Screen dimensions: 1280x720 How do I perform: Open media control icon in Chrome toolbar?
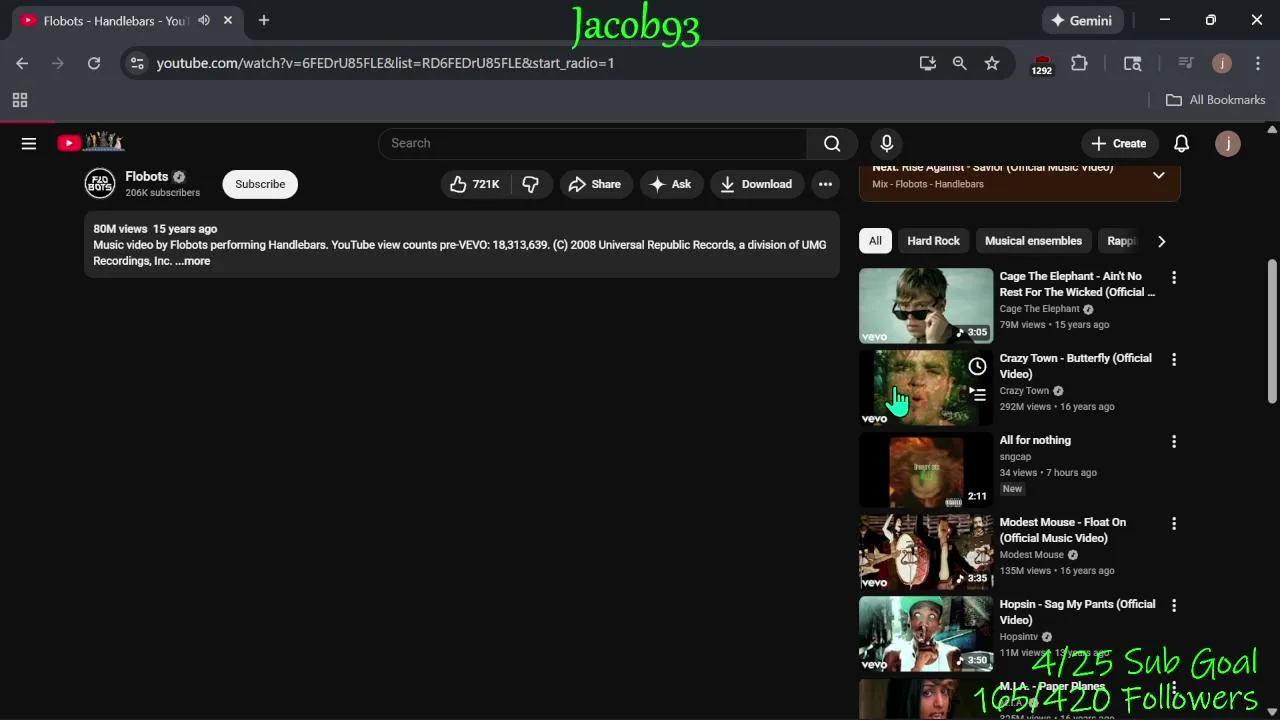[x=1186, y=63]
